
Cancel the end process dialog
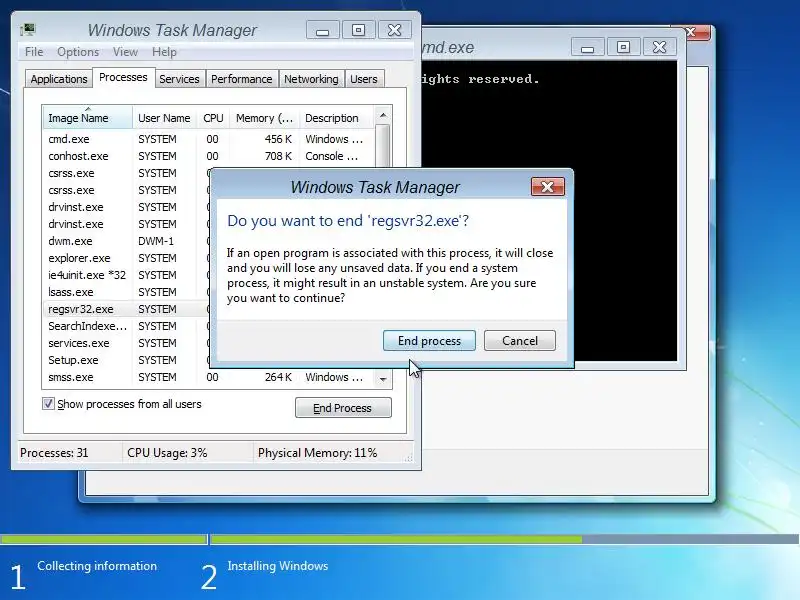(x=519, y=340)
